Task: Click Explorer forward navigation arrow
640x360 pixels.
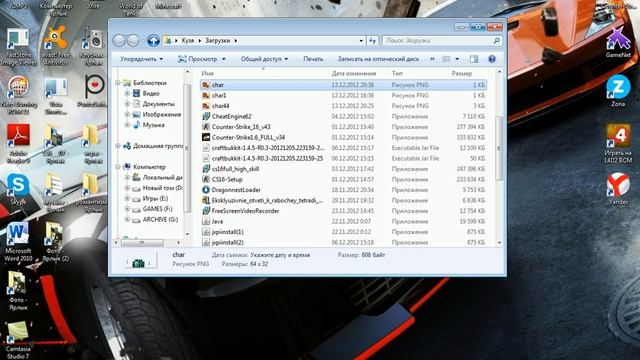Action: tap(133, 40)
